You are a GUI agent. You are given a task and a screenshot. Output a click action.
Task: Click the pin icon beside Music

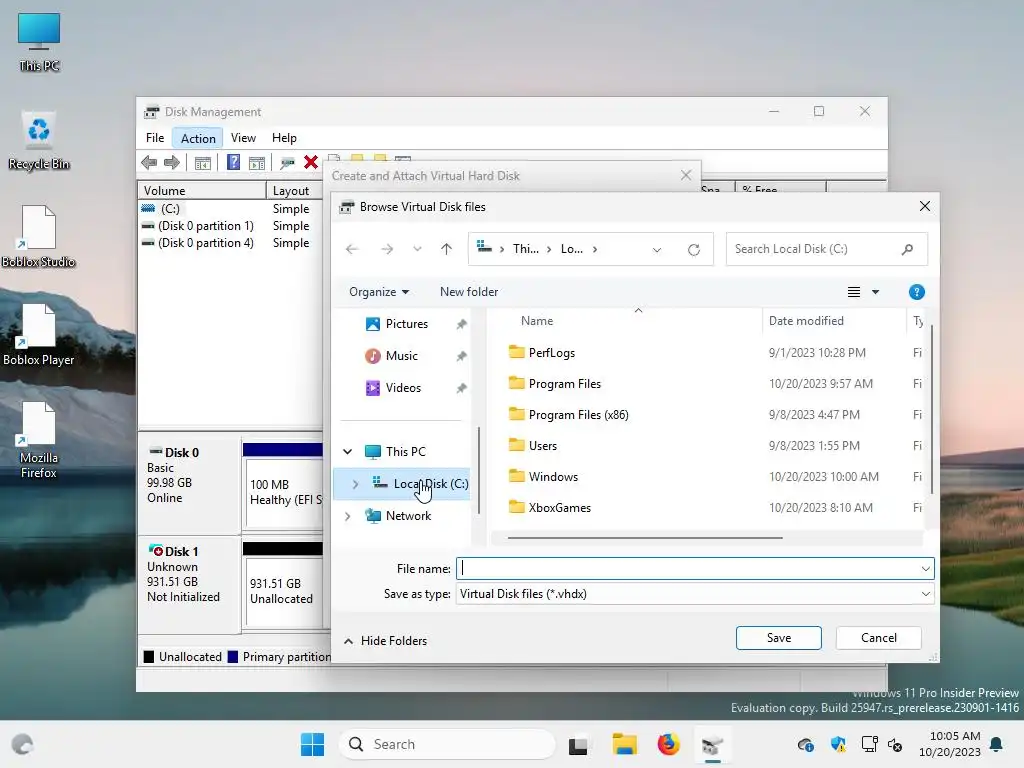461,356
